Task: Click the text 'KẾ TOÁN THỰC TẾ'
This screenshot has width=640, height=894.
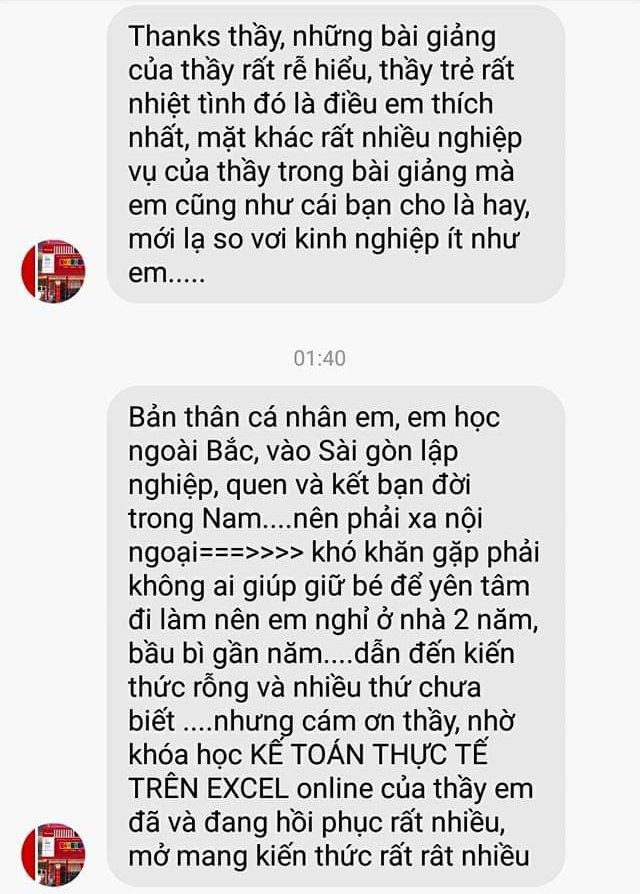Action: (369, 755)
